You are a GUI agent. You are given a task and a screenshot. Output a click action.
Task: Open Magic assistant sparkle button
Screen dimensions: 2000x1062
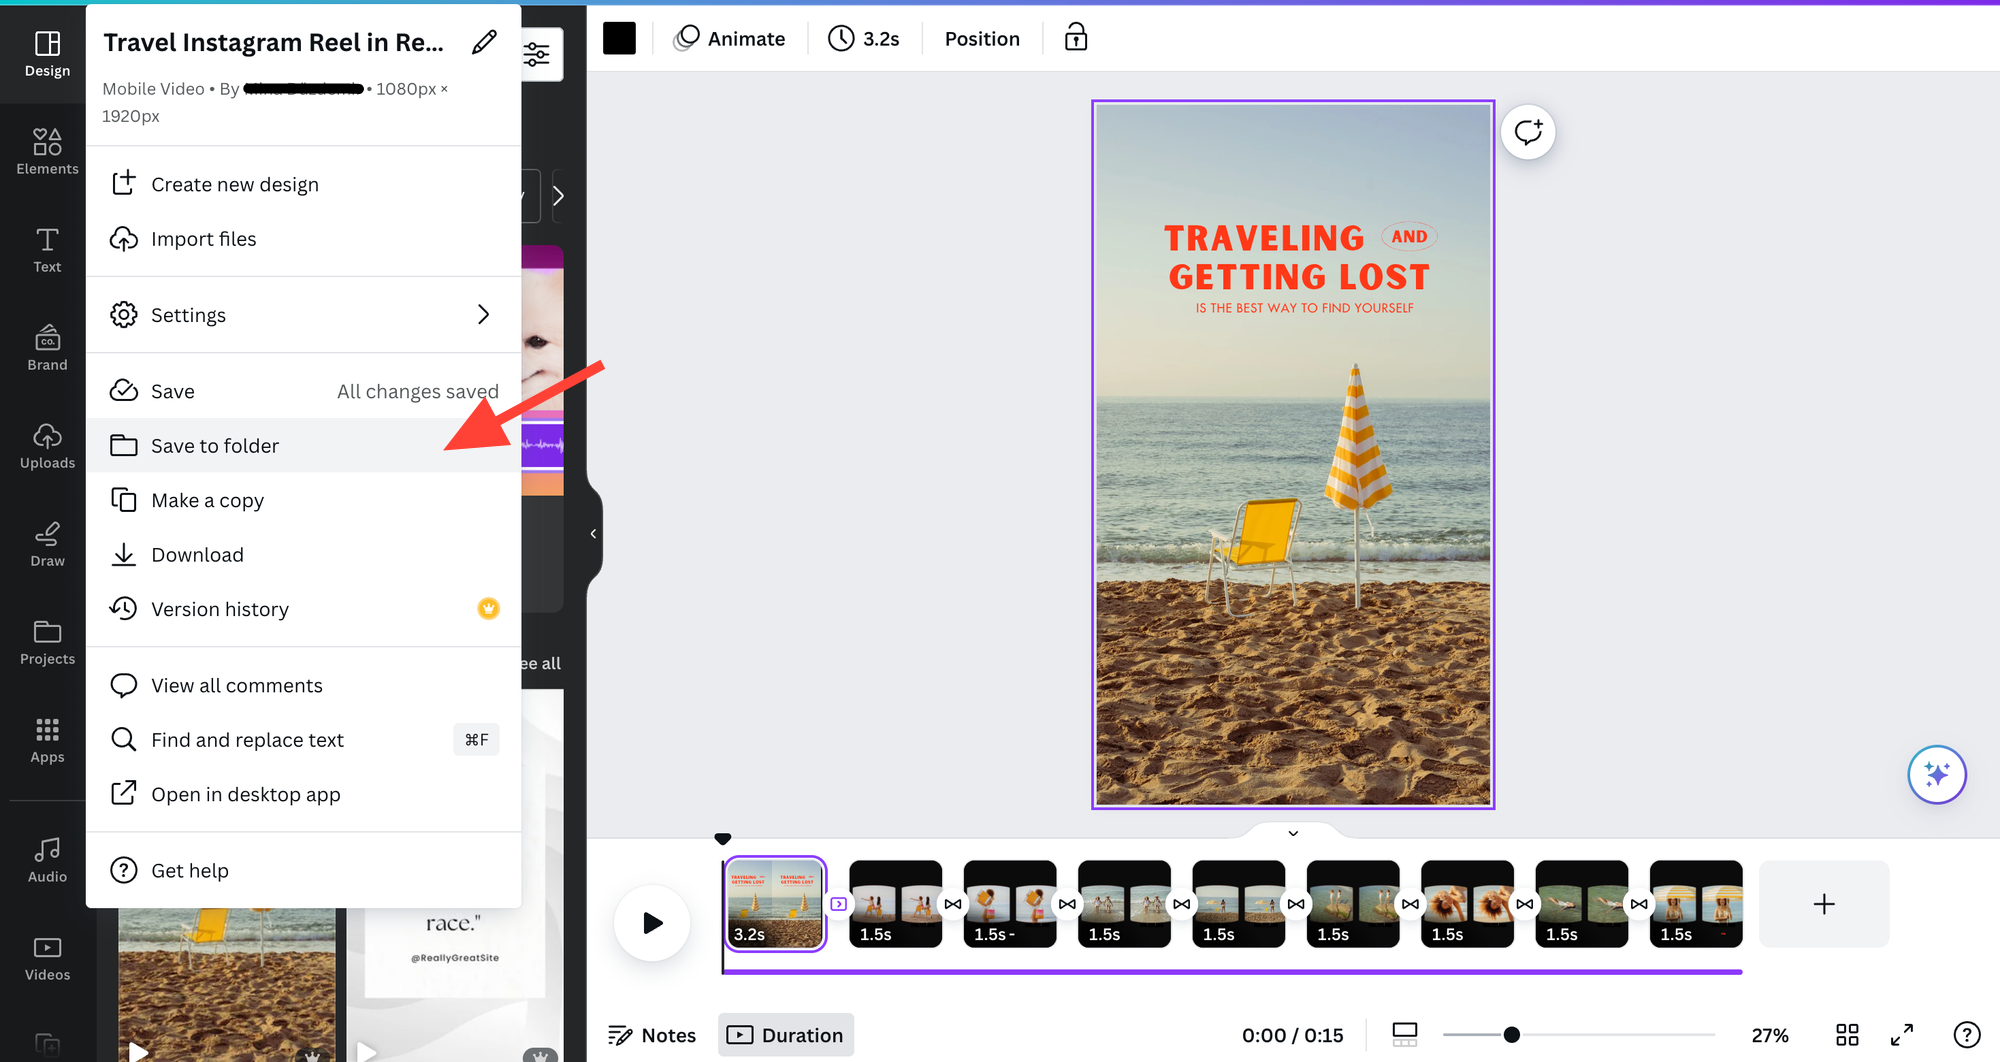(x=1937, y=774)
